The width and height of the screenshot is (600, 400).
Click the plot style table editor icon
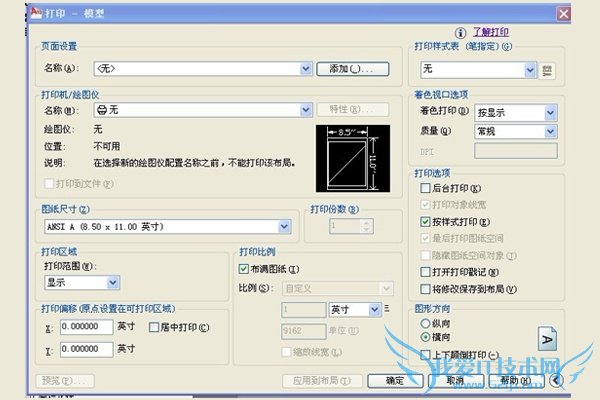click(547, 70)
